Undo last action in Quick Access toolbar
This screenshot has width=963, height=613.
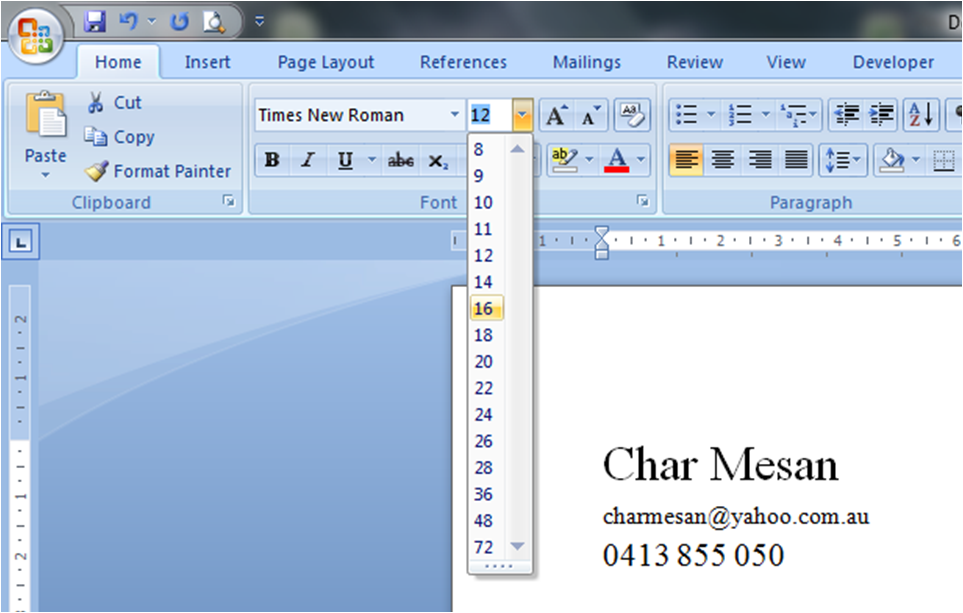[128, 22]
